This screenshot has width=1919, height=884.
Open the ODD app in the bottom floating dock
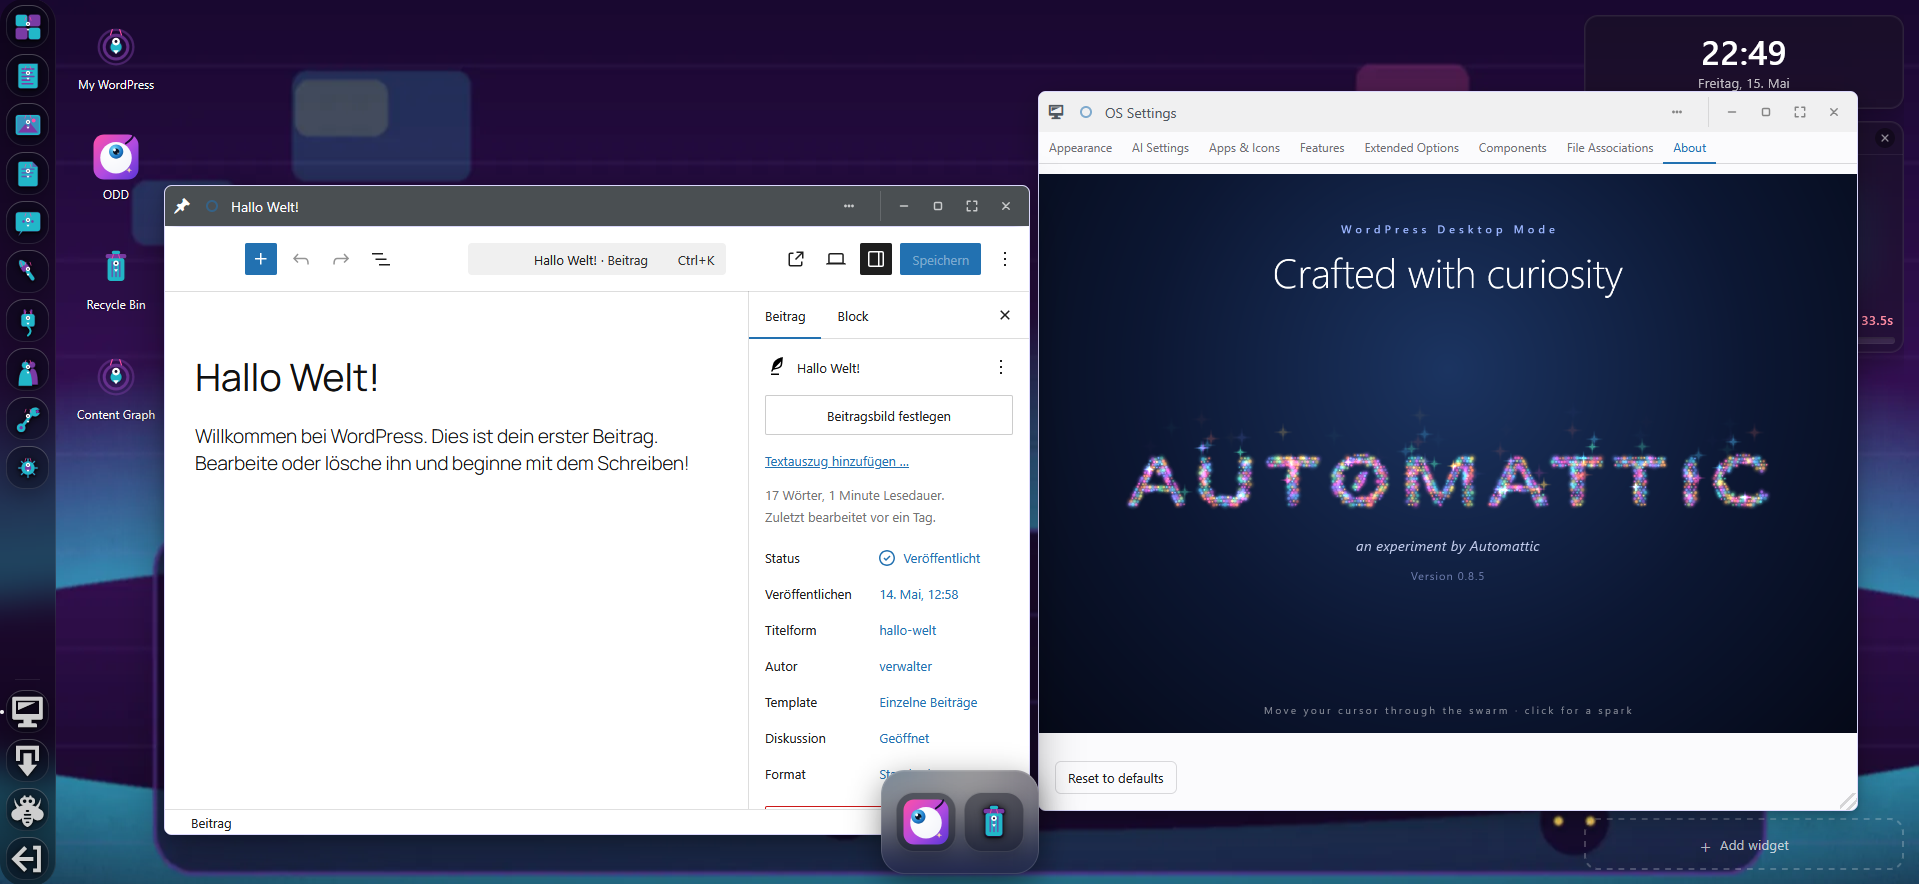(926, 822)
